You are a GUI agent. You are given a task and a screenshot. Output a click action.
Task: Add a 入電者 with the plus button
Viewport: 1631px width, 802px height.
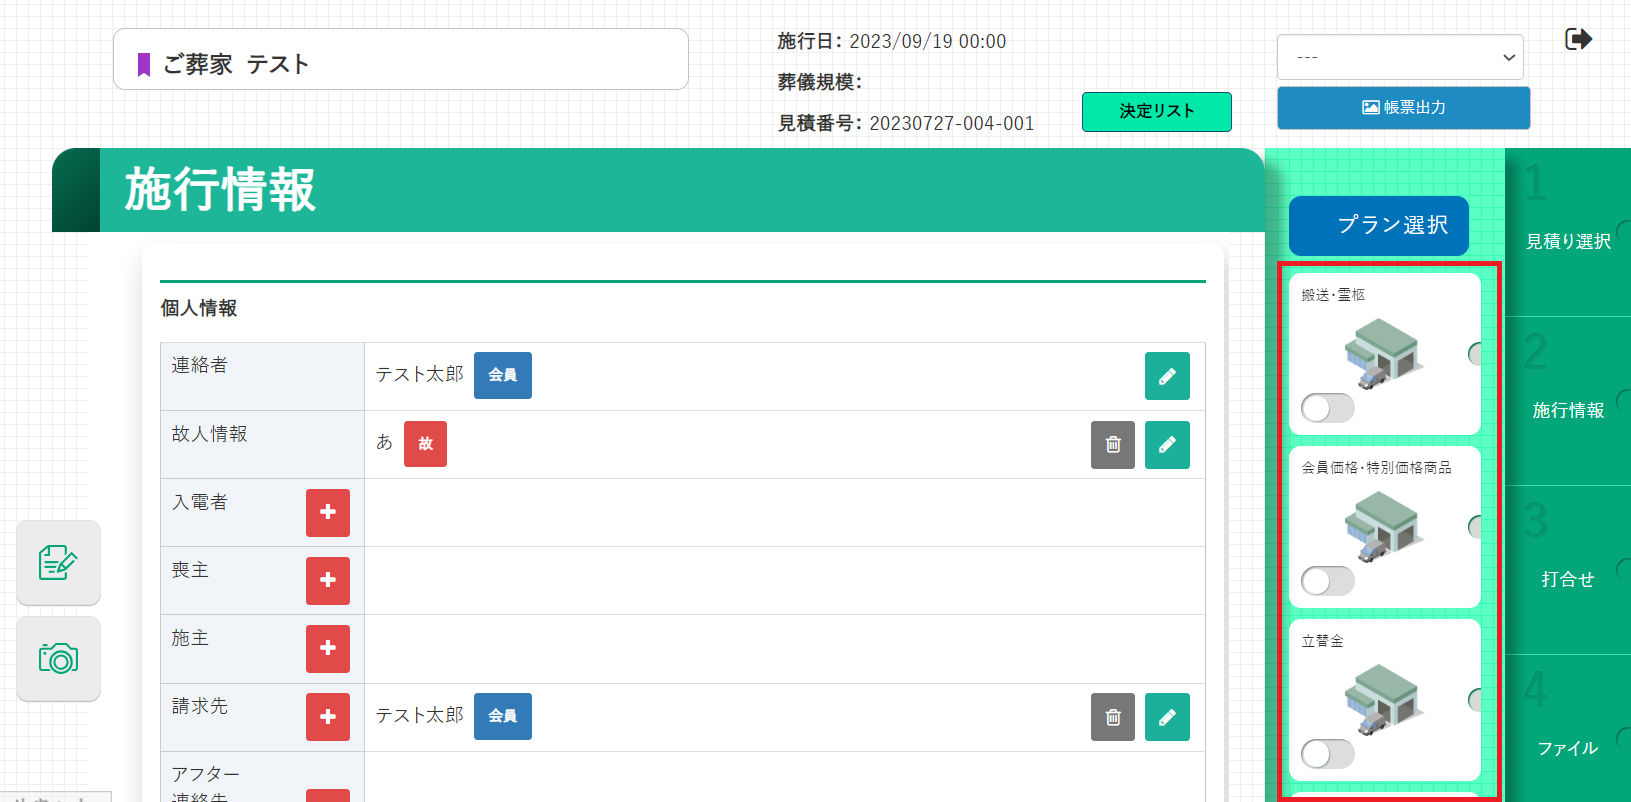(x=327, y=512)
